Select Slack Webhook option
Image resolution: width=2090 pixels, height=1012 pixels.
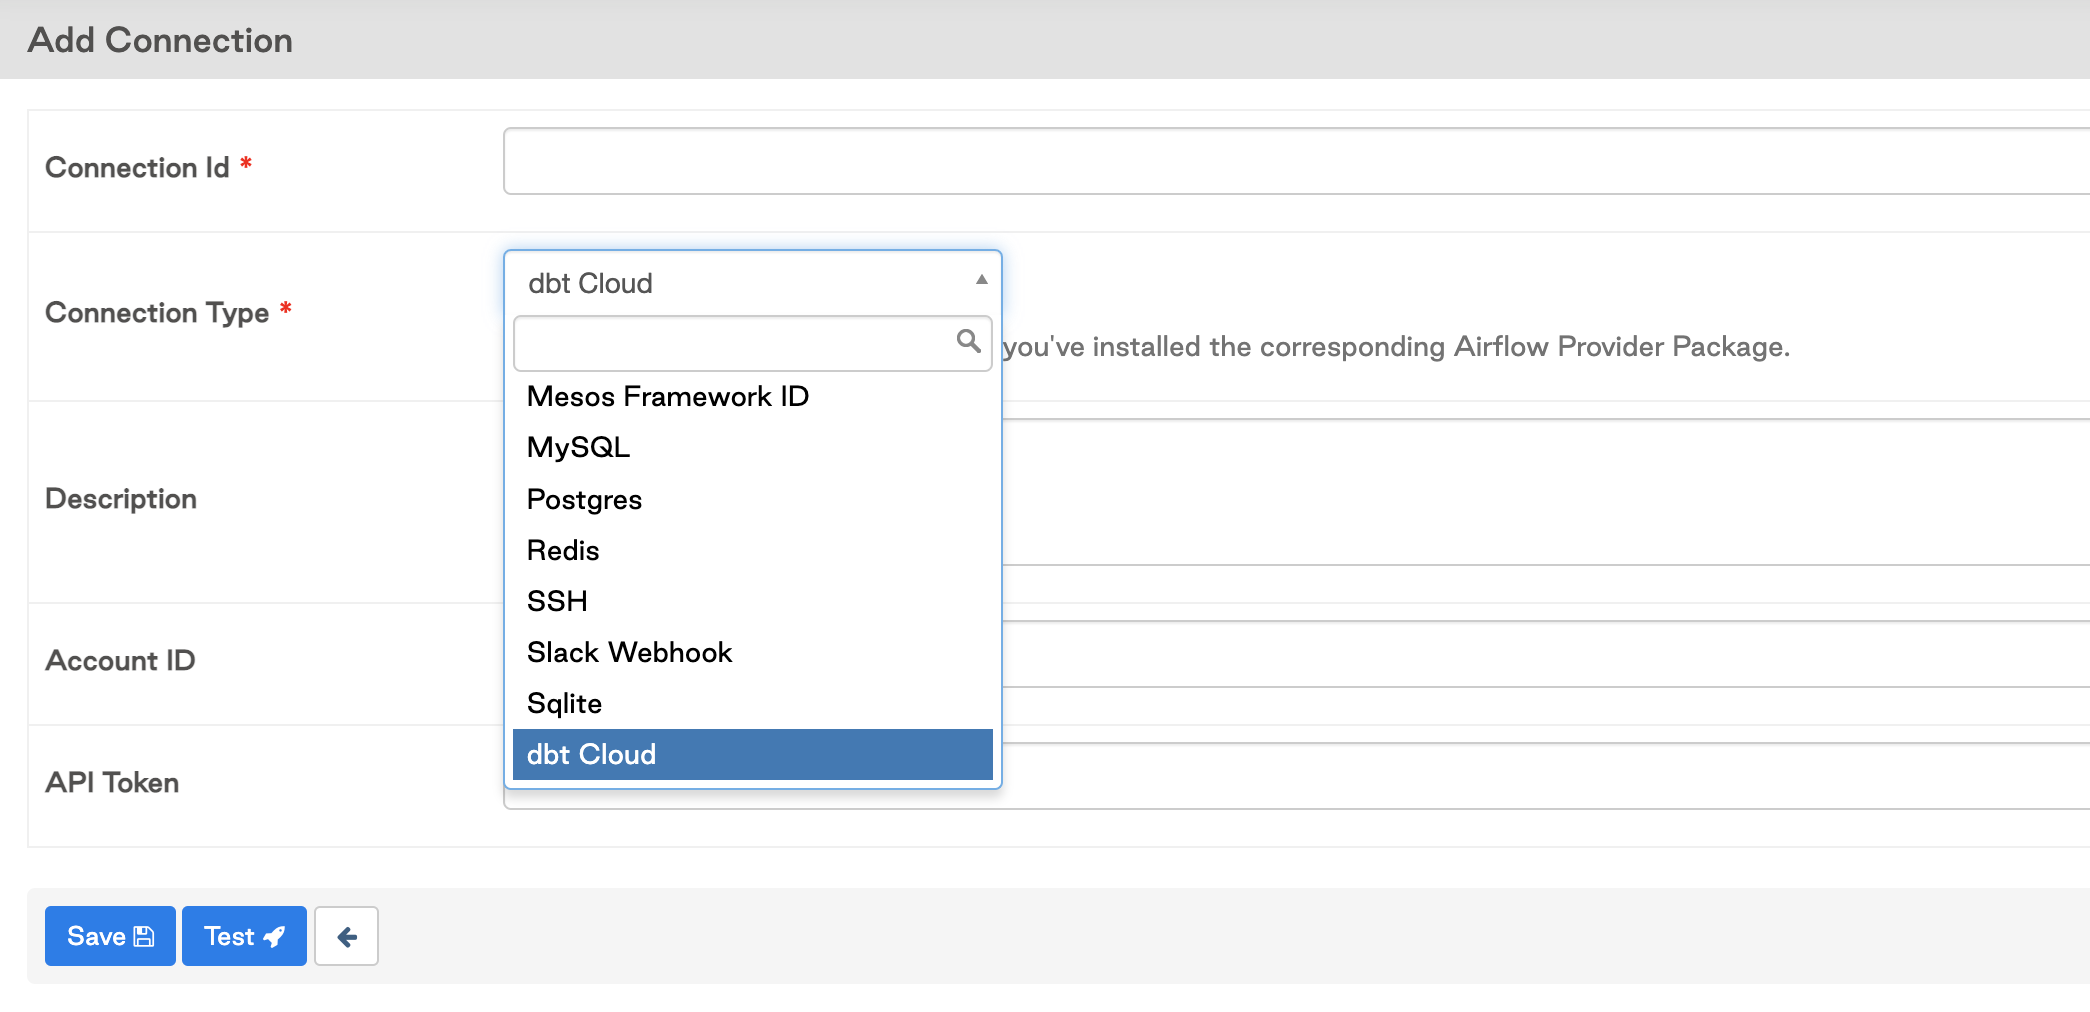pyautogui.click(x=629, y=652)
